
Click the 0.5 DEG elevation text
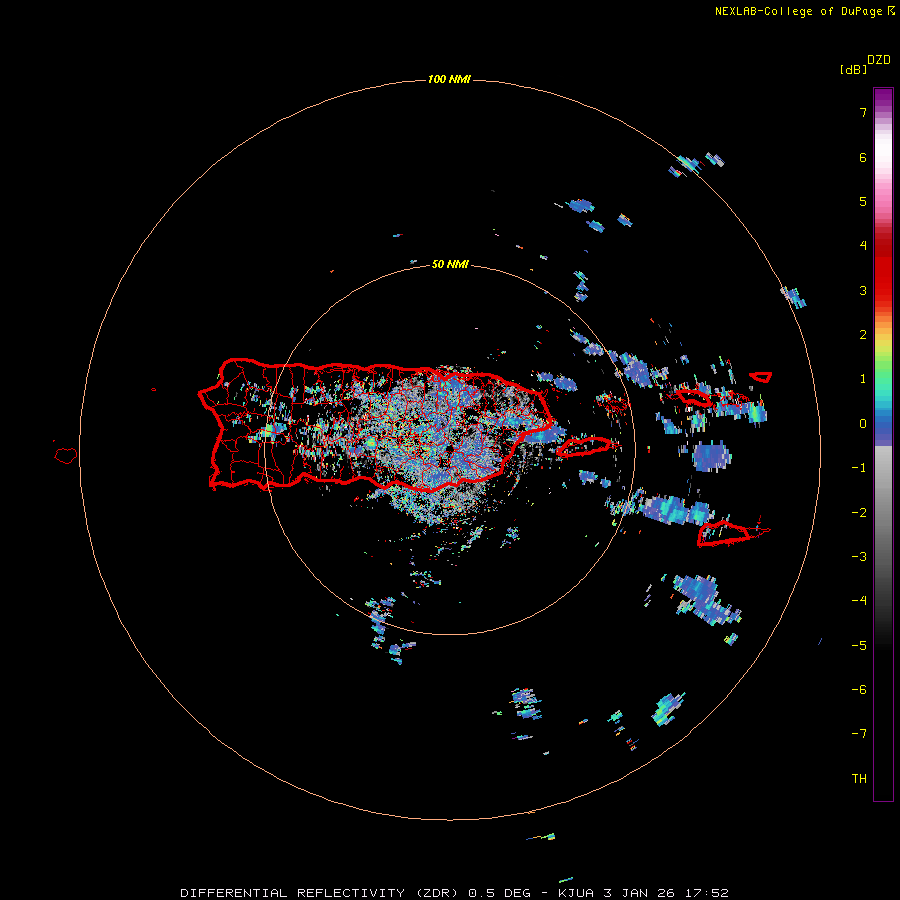pos(499,893)
